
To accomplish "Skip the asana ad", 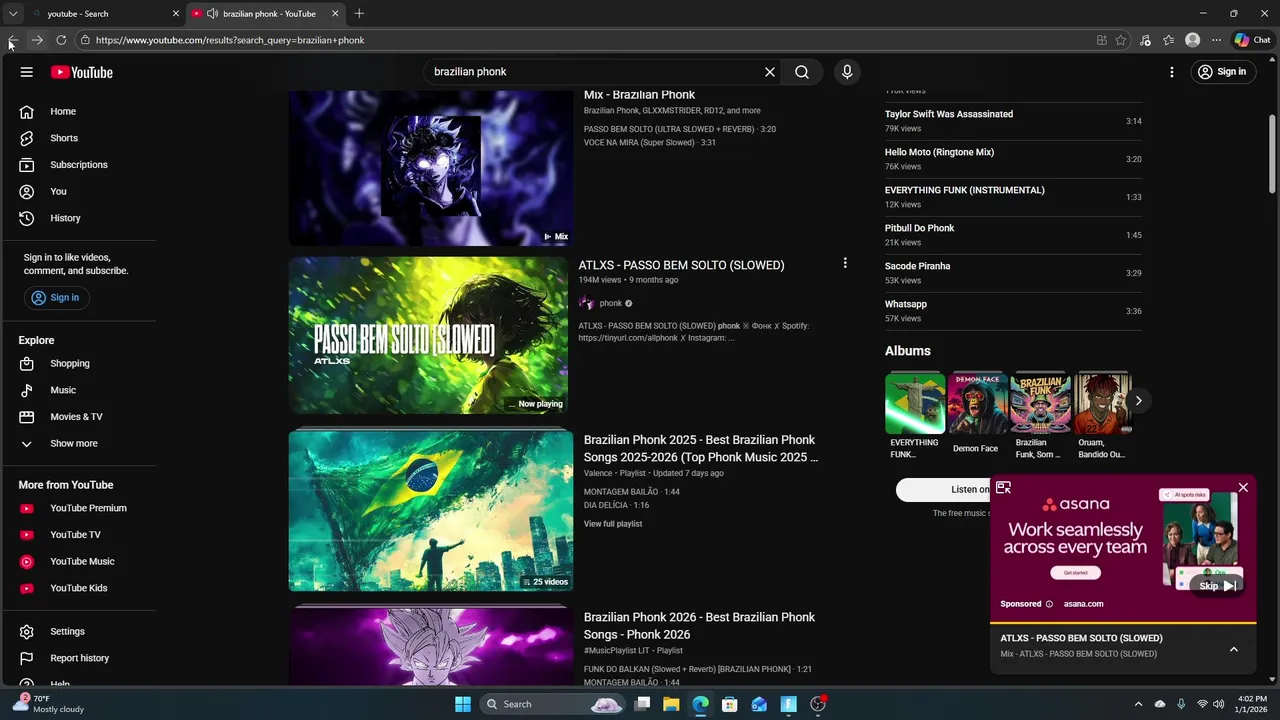I will [x=1218, y=586].
